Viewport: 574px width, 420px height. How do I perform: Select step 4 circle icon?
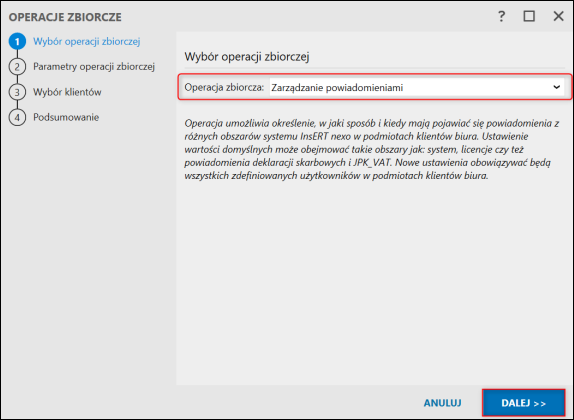[17, 117]
